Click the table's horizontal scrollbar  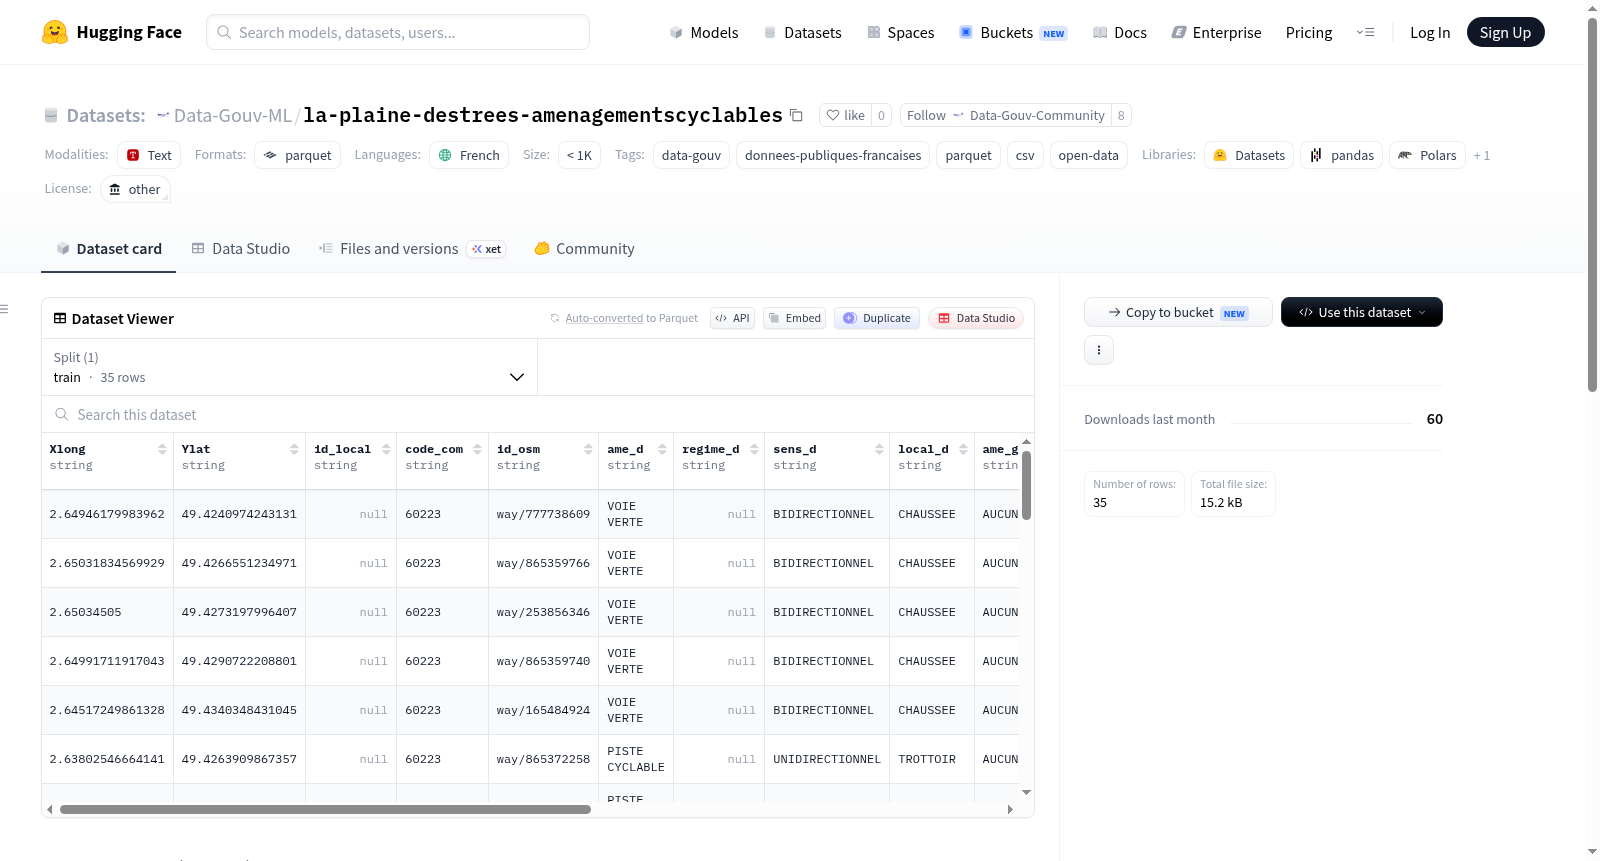pos(325,809)
